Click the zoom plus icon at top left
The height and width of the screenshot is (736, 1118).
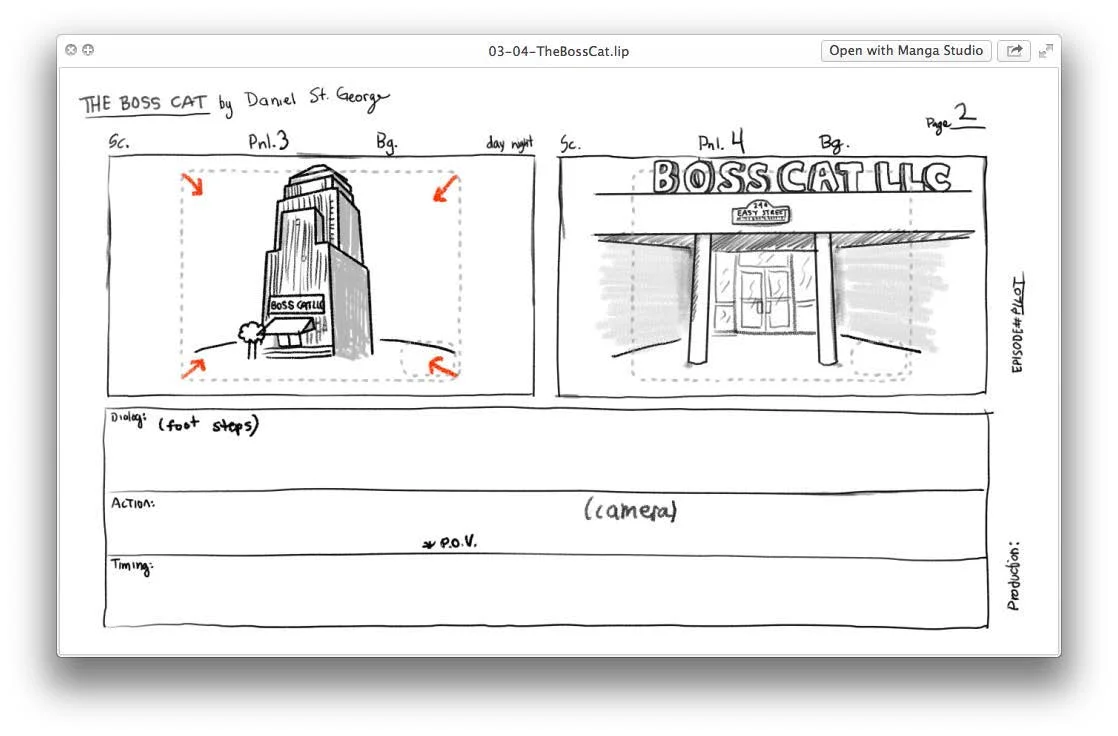pyautogui.click(x=88, y=49)
